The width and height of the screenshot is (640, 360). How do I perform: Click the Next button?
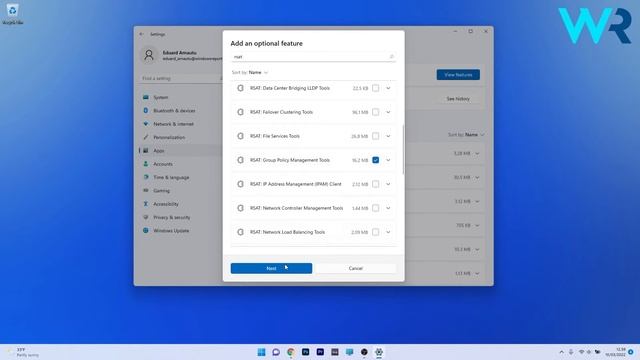(271, 268)
